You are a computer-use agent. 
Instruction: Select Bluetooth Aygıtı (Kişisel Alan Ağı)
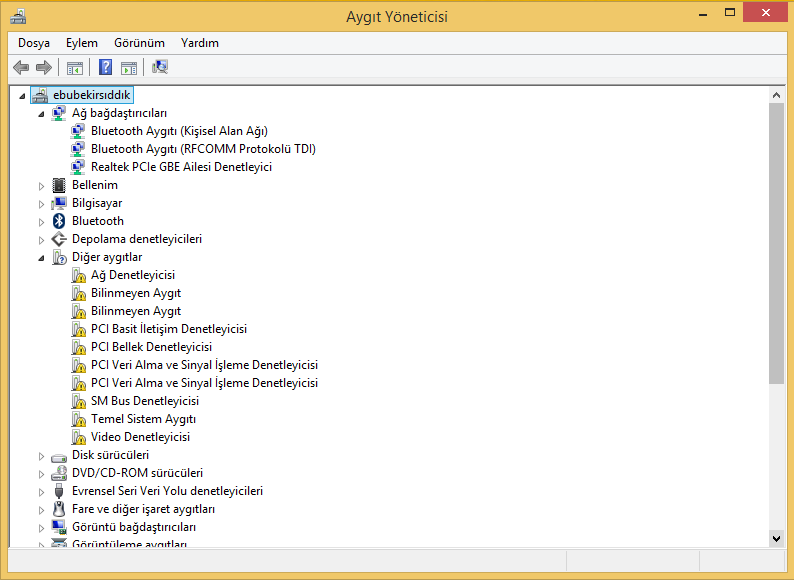click(179, 131)
